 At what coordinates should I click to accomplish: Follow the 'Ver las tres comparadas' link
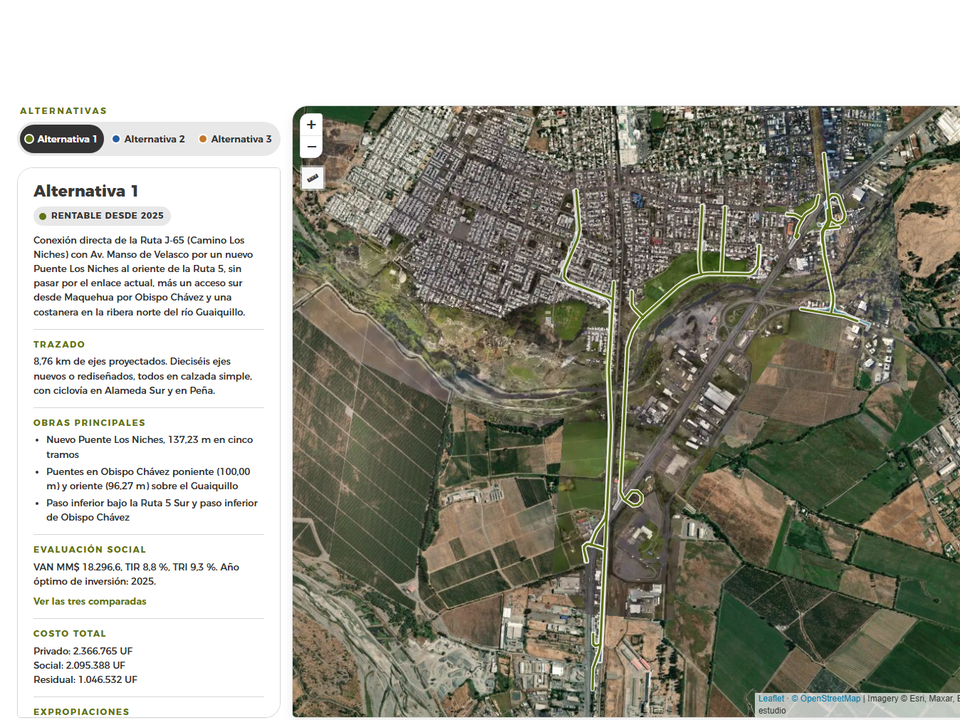[90, 601]
